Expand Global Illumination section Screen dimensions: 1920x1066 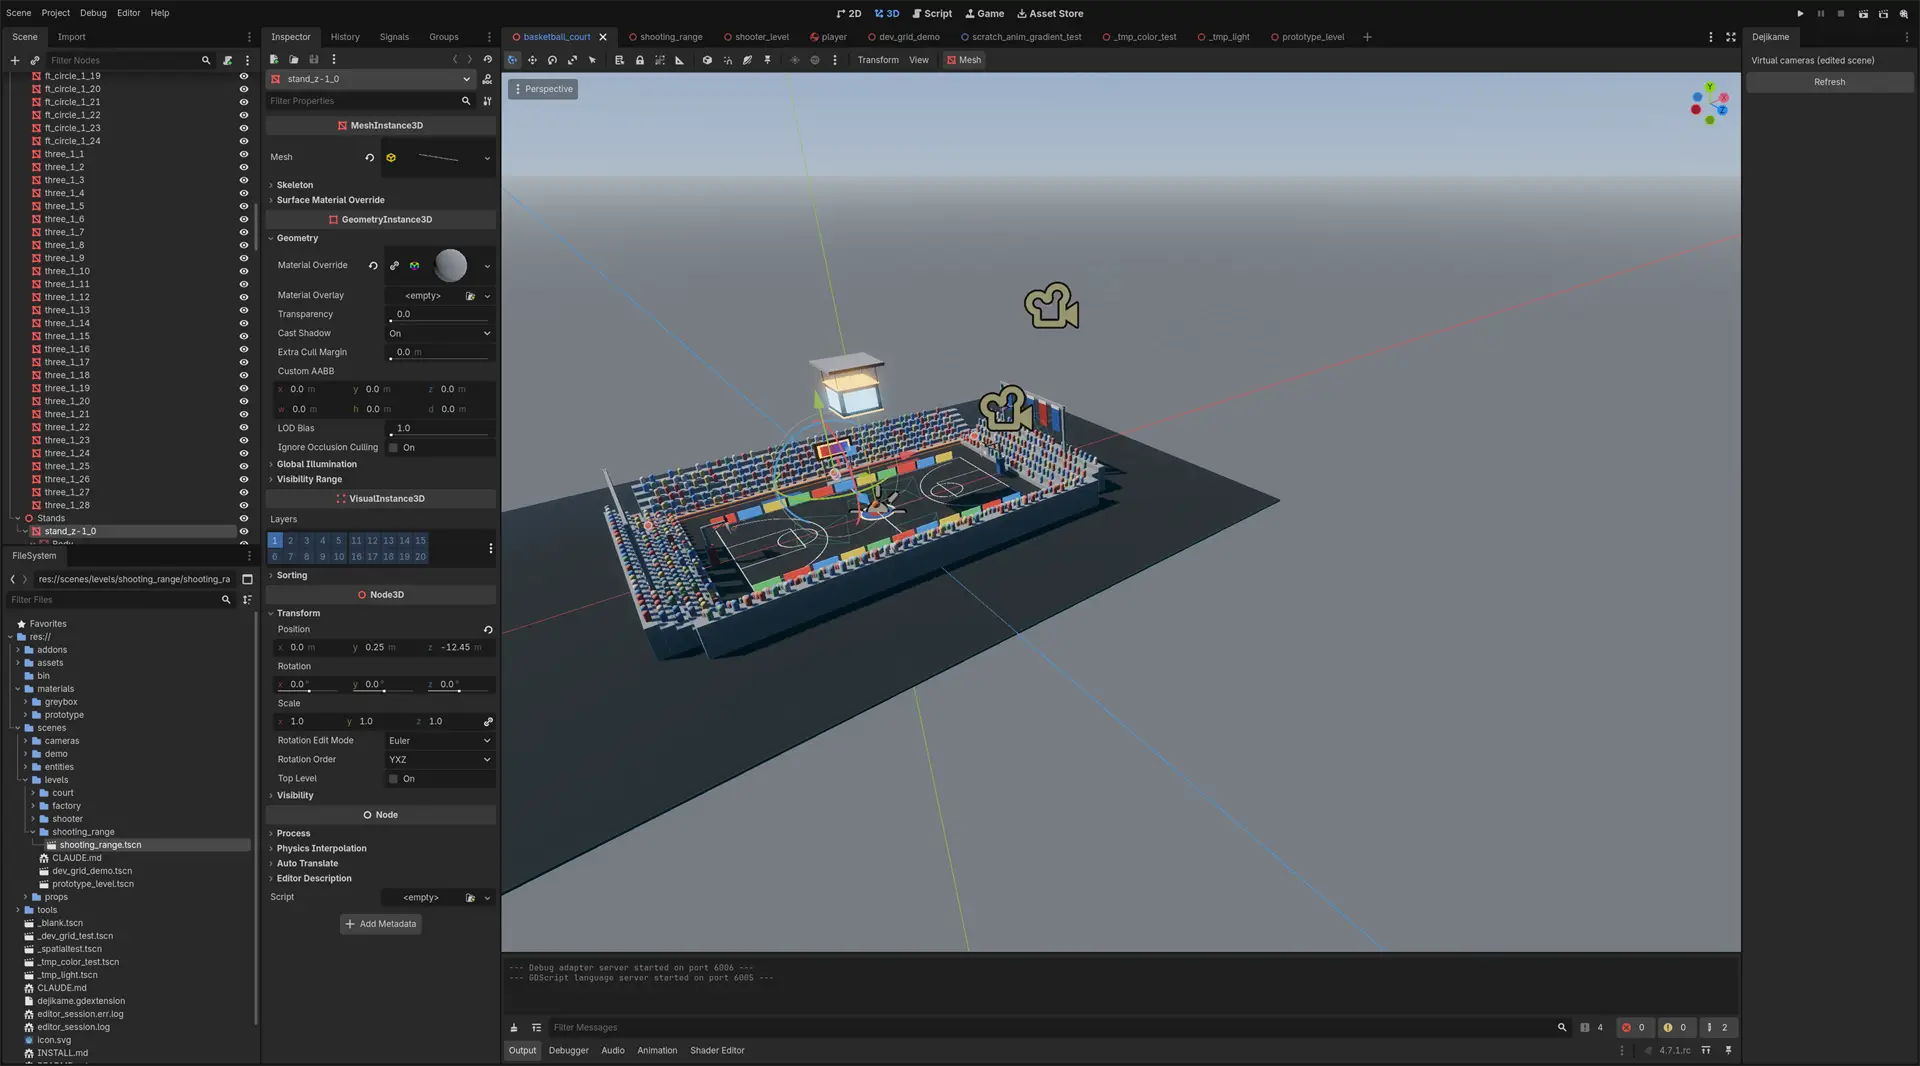click(315, 464)
